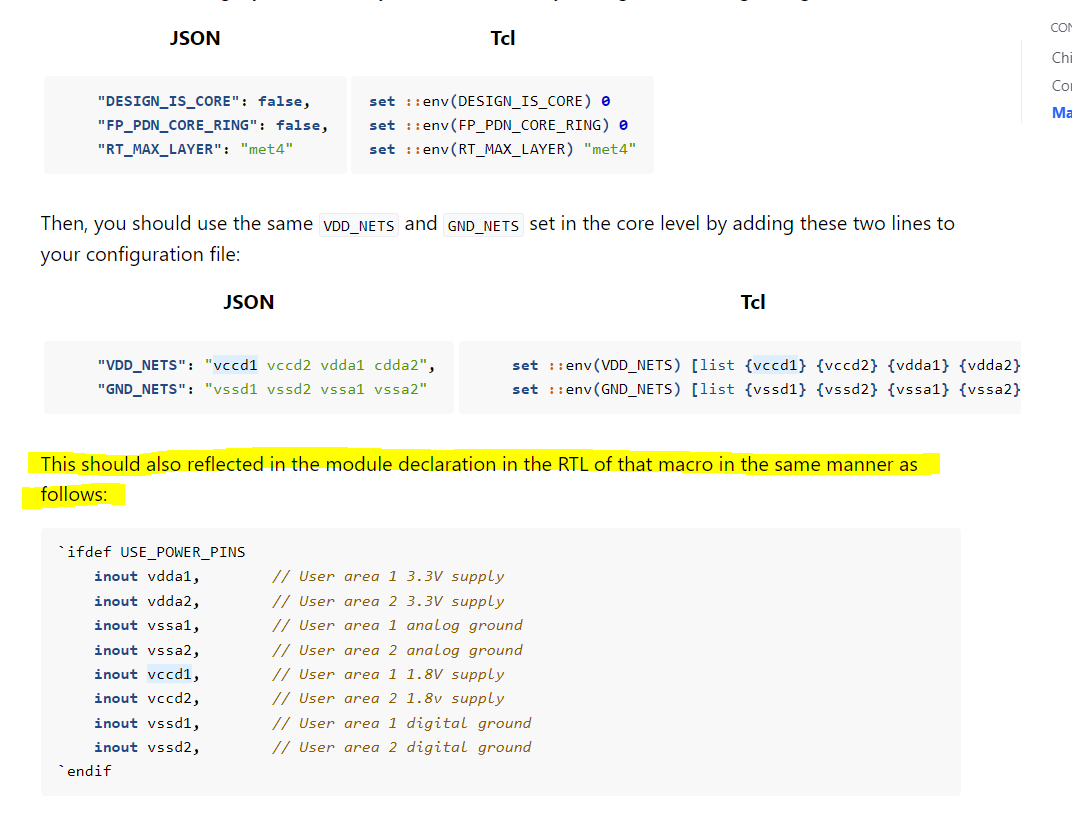The image size is (1072, 816).
Task: Click the set ::env(RT_MAX_LAYER) line
Action: (502, 148)
